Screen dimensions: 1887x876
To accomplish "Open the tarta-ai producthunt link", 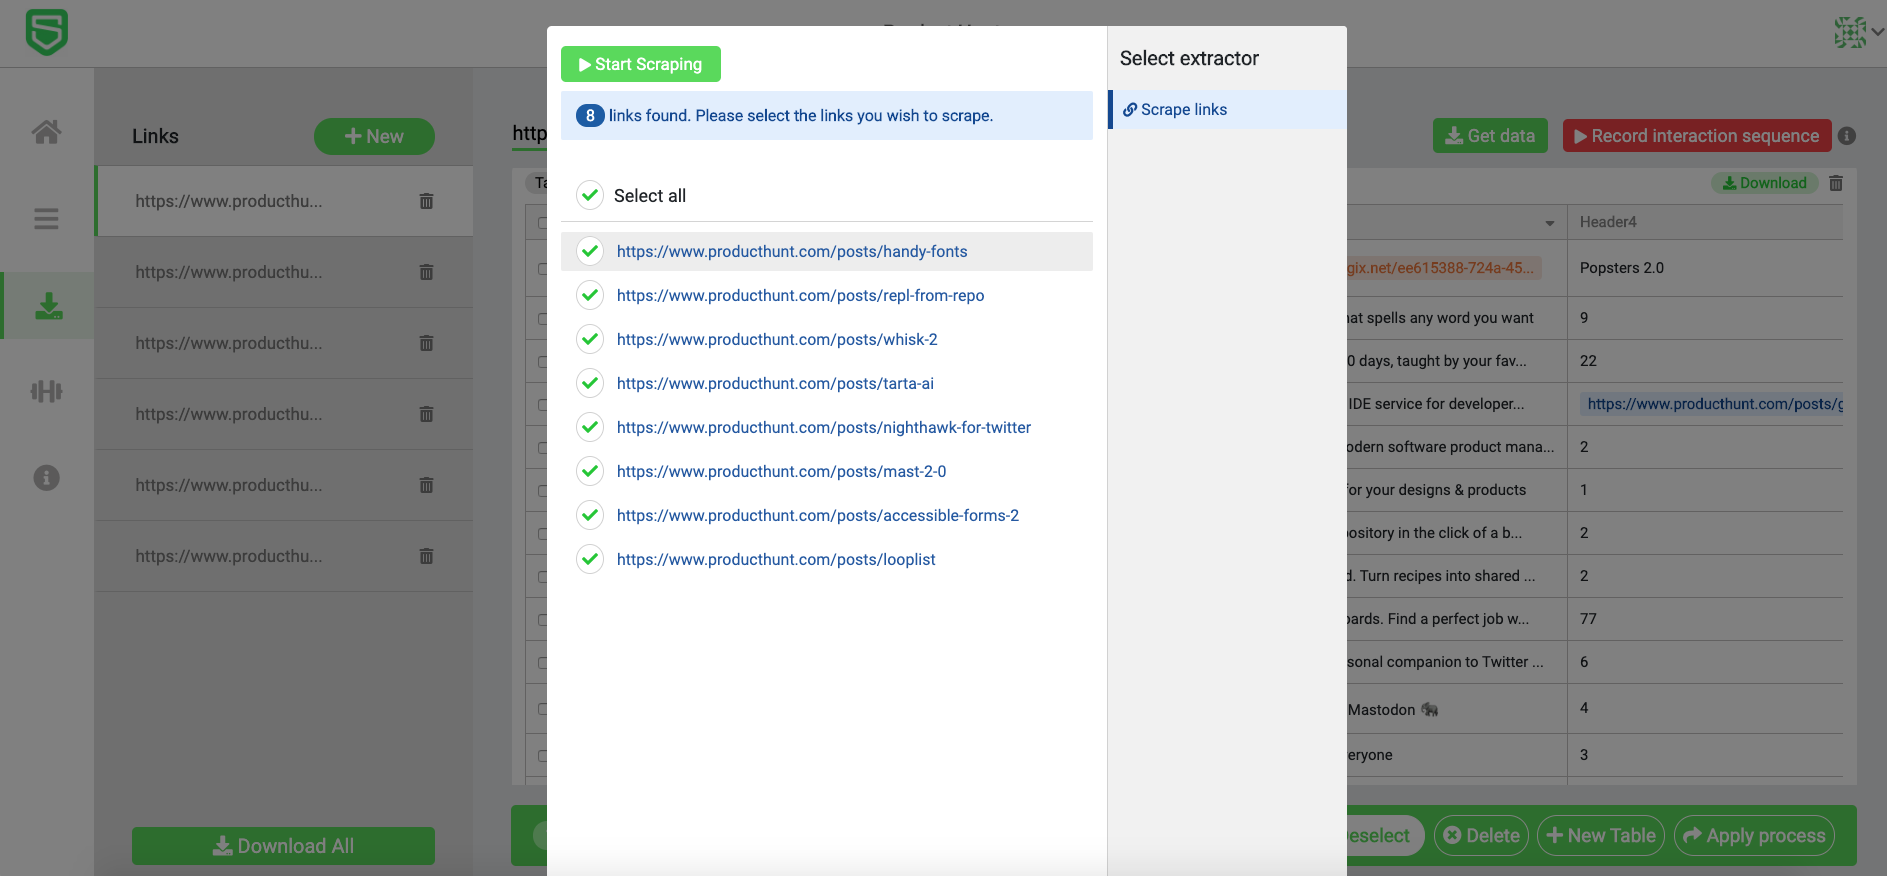I will click(775, 384).
